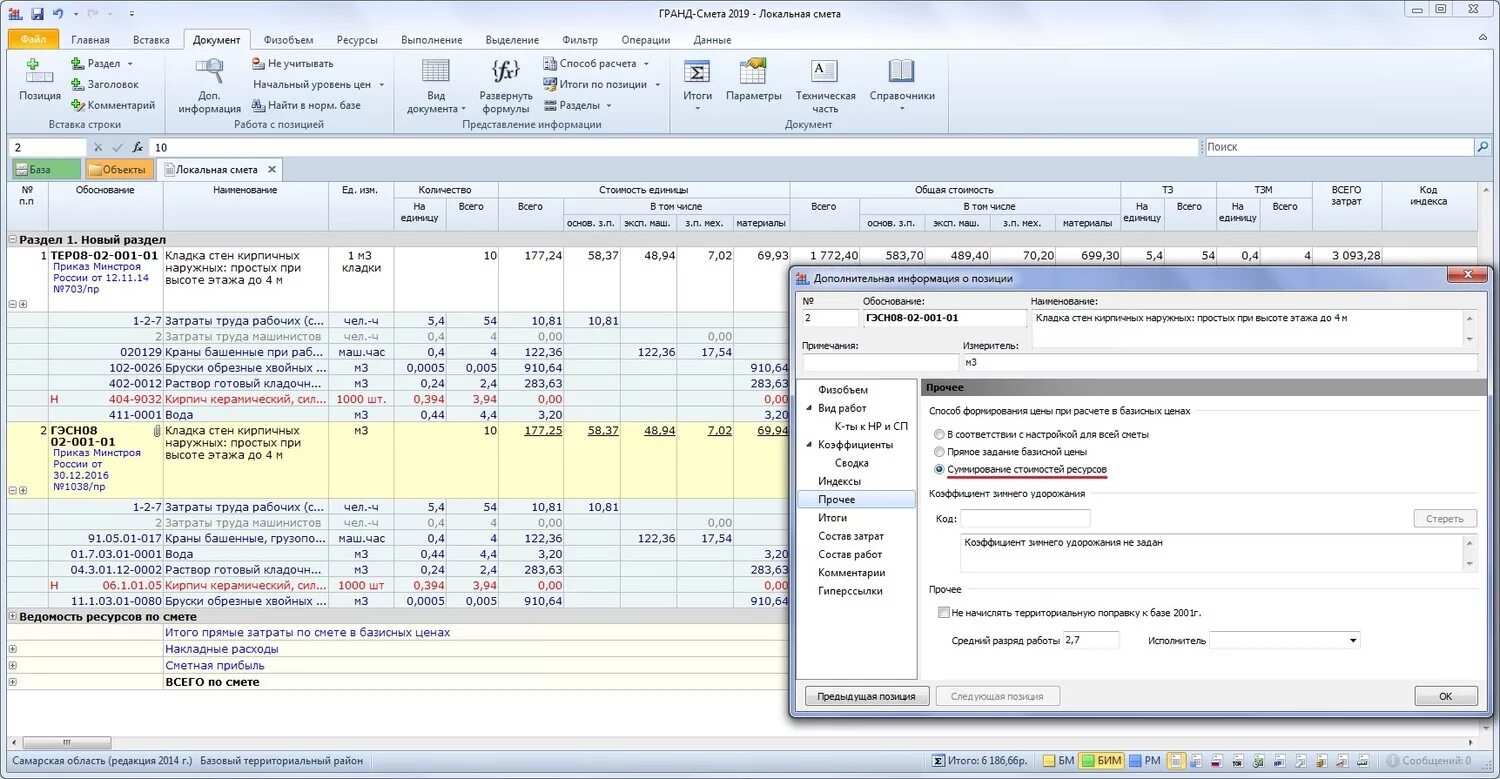Switch to the Главная ribbon tab
Screen dimensions: 1500x779
coord(90,40)
